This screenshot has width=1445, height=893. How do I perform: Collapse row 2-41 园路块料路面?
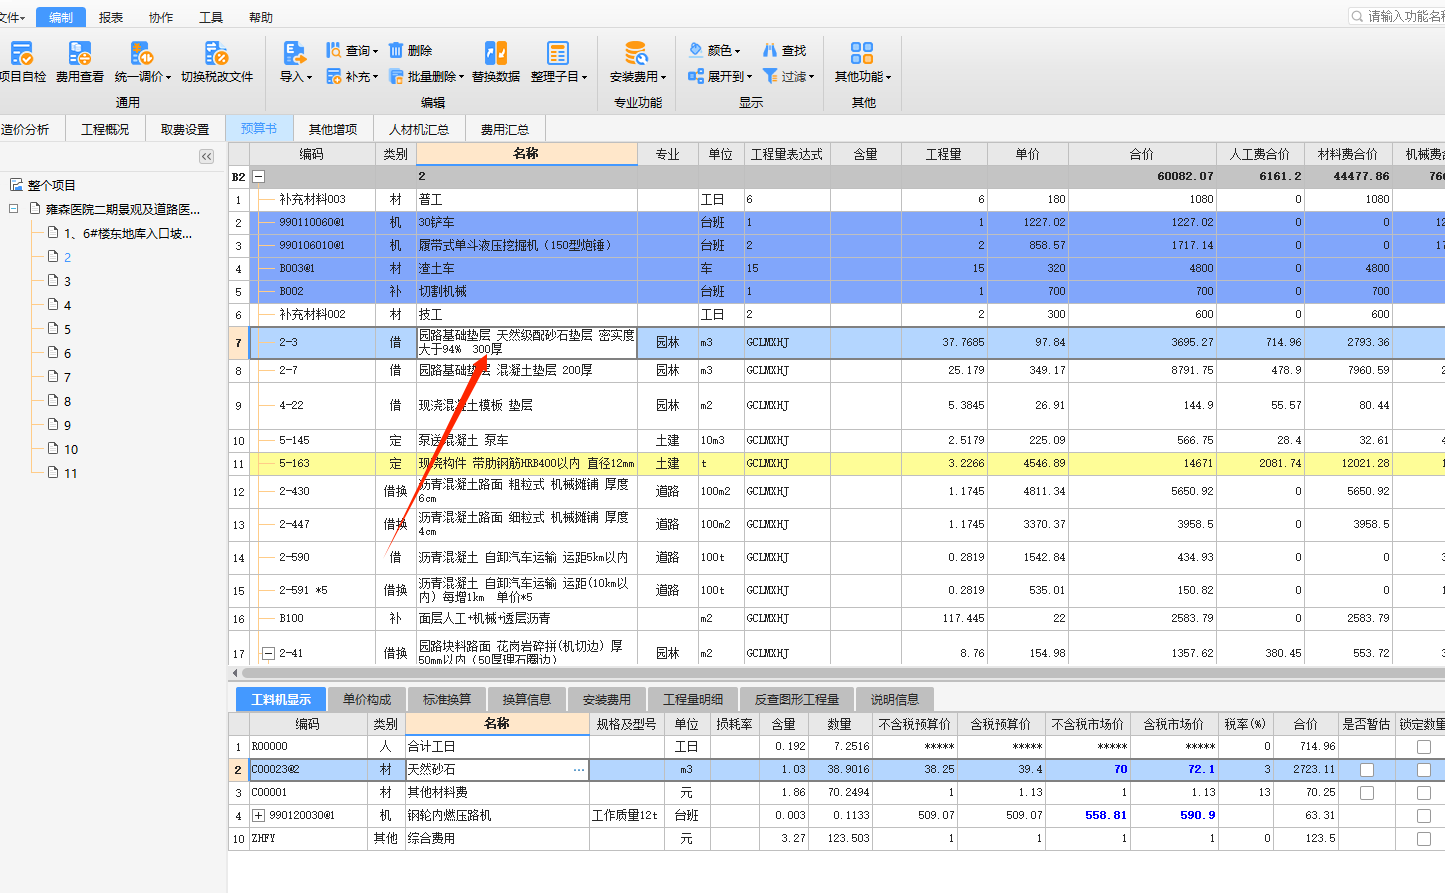tap(268, 654)
